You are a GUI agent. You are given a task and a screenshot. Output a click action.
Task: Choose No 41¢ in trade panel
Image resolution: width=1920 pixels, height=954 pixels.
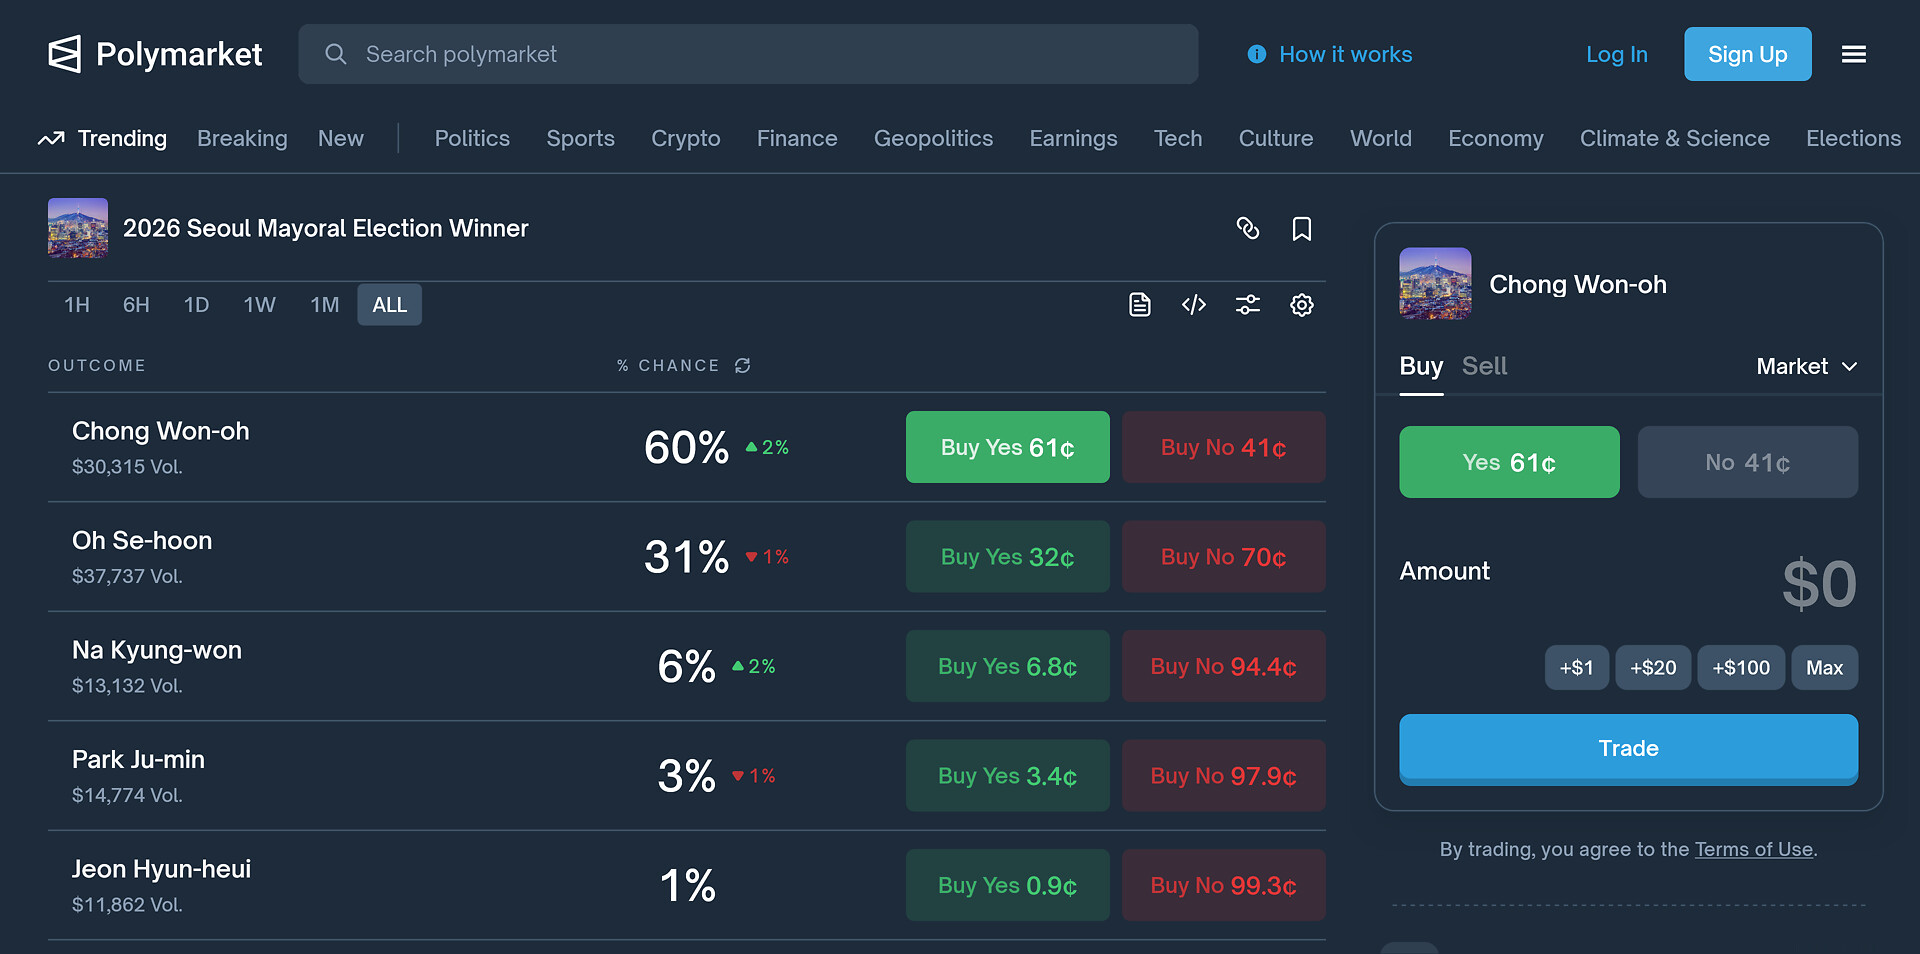click(1748, 462)
